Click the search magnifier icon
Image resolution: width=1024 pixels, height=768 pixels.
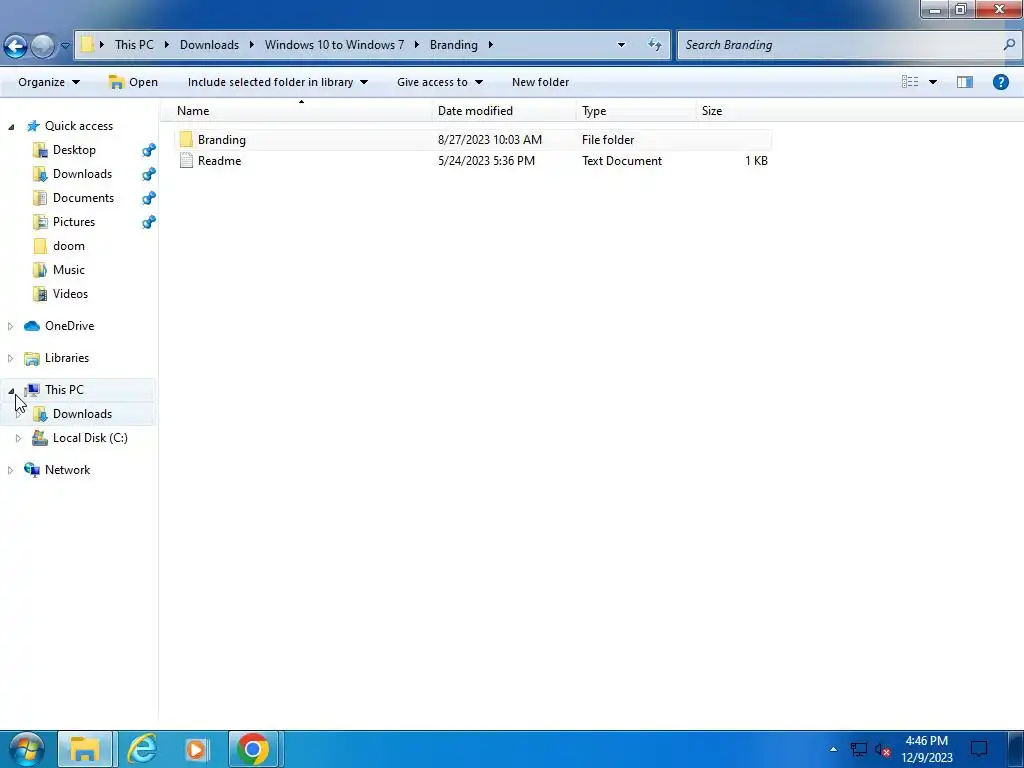[x=1009, y=44]
